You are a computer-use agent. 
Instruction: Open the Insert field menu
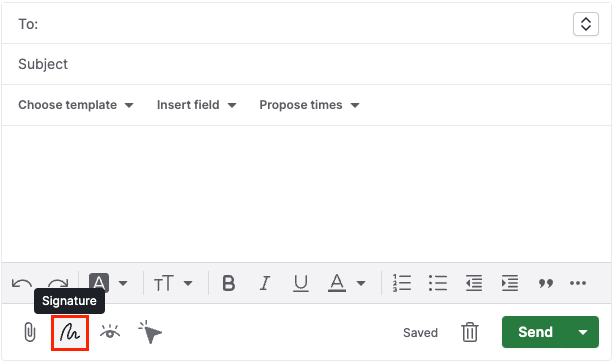pos(197,105)
